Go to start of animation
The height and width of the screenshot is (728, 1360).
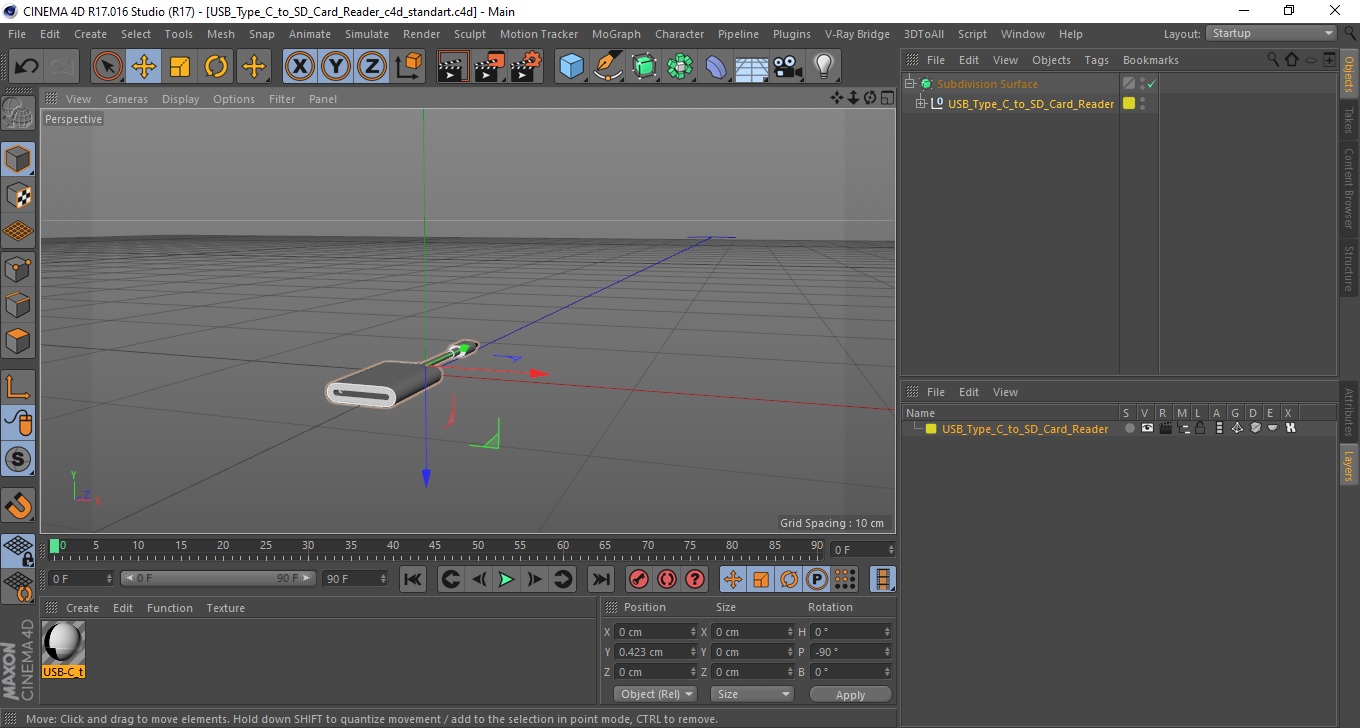coord(412,579)
